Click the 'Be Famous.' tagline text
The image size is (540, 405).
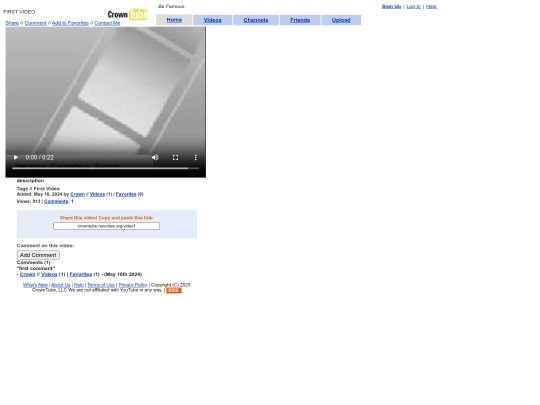(x=171, y=6)
